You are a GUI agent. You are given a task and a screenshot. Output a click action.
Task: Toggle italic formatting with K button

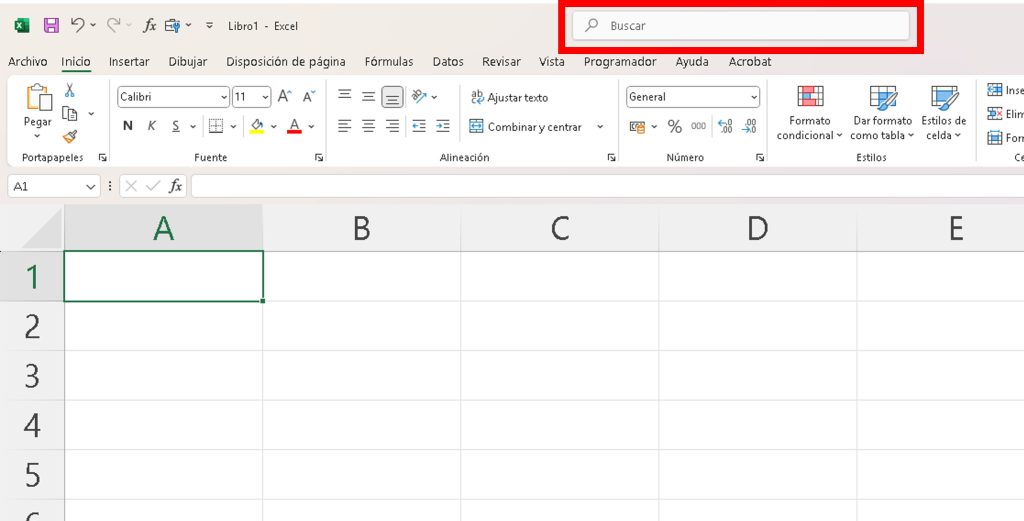[x=152, y=126]
